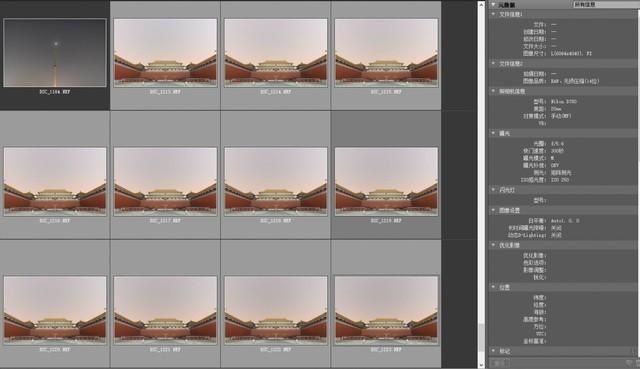640x369 pixels.
Task: Click the file name DSC_1118.NEF
Action: point(276,221)
